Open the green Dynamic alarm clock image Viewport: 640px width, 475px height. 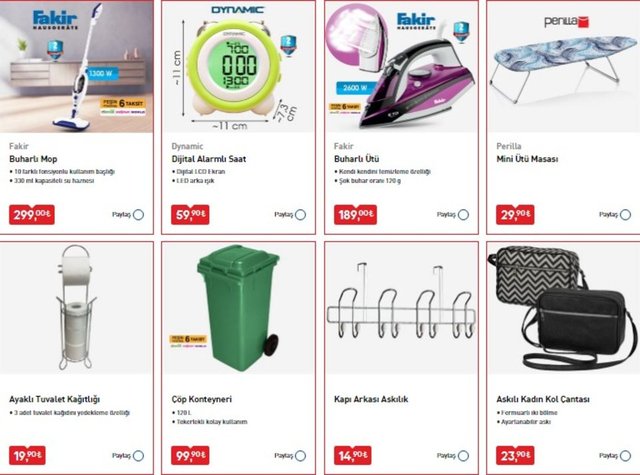(238, 67)
